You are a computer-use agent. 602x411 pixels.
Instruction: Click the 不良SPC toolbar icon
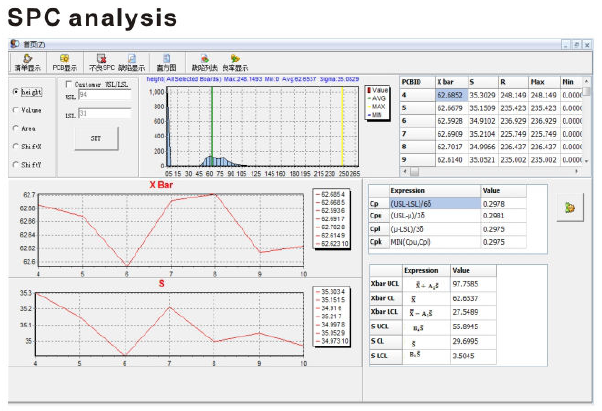[101, 61]
